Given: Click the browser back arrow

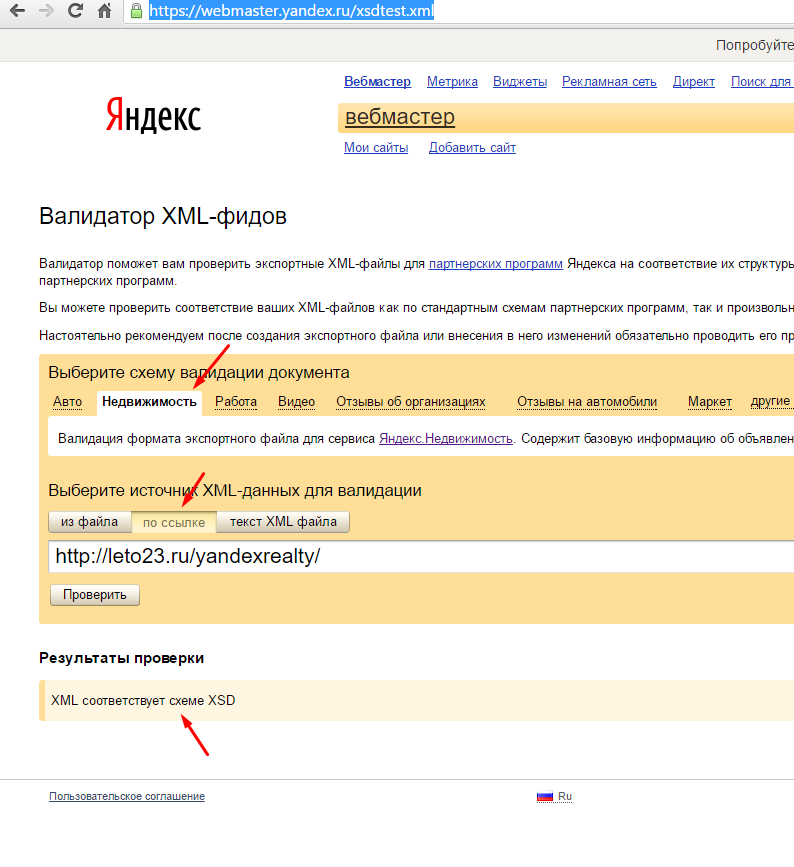Looking at the screenshot, I should 18,11.
